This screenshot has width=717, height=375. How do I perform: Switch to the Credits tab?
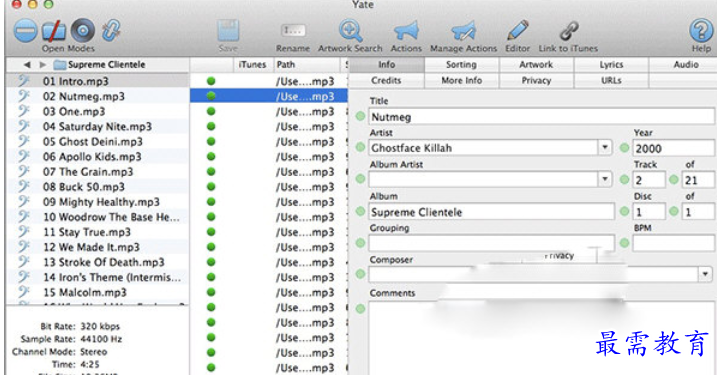pos(386,80)
